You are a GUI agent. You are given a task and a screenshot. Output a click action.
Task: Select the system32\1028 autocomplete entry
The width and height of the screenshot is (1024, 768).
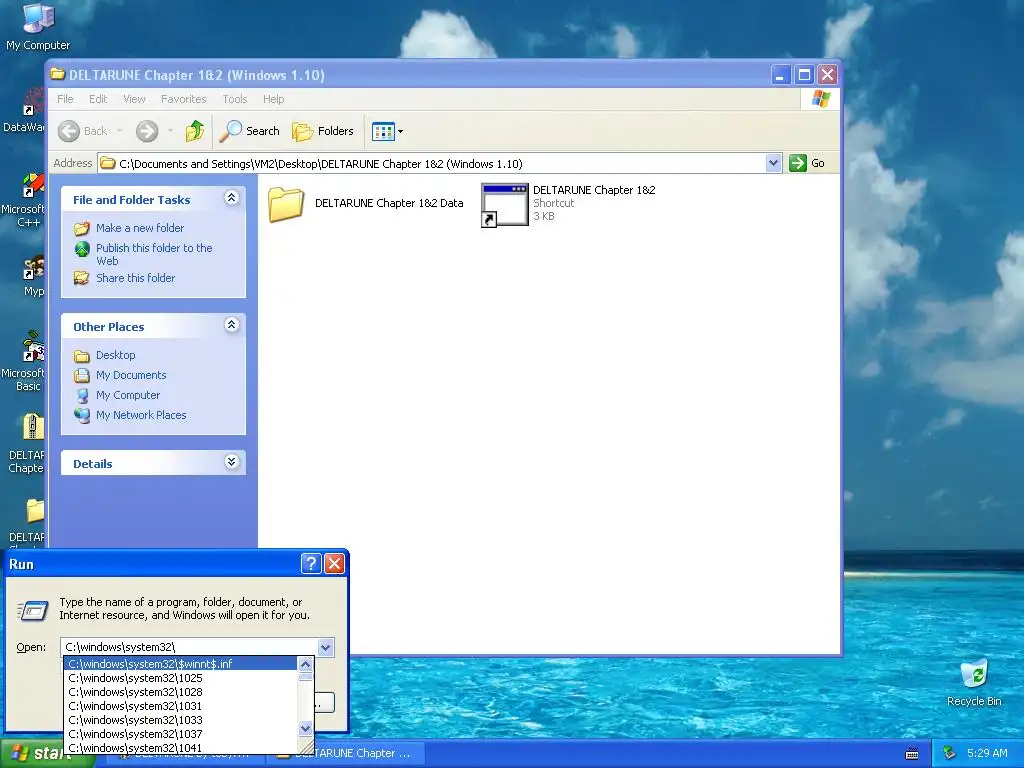(182, 692)
